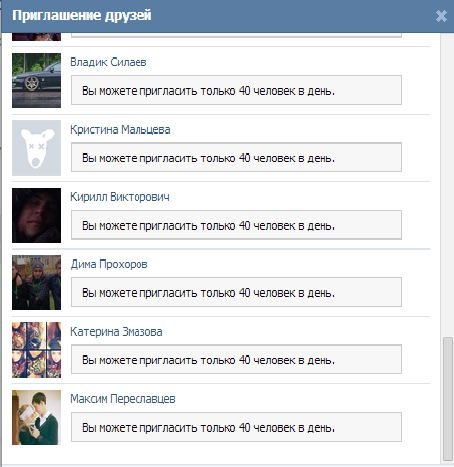This screenshot has width=454, height=467.
Task: Click the invite-limit message under Дима Прохоров
Action: [236, 292]
